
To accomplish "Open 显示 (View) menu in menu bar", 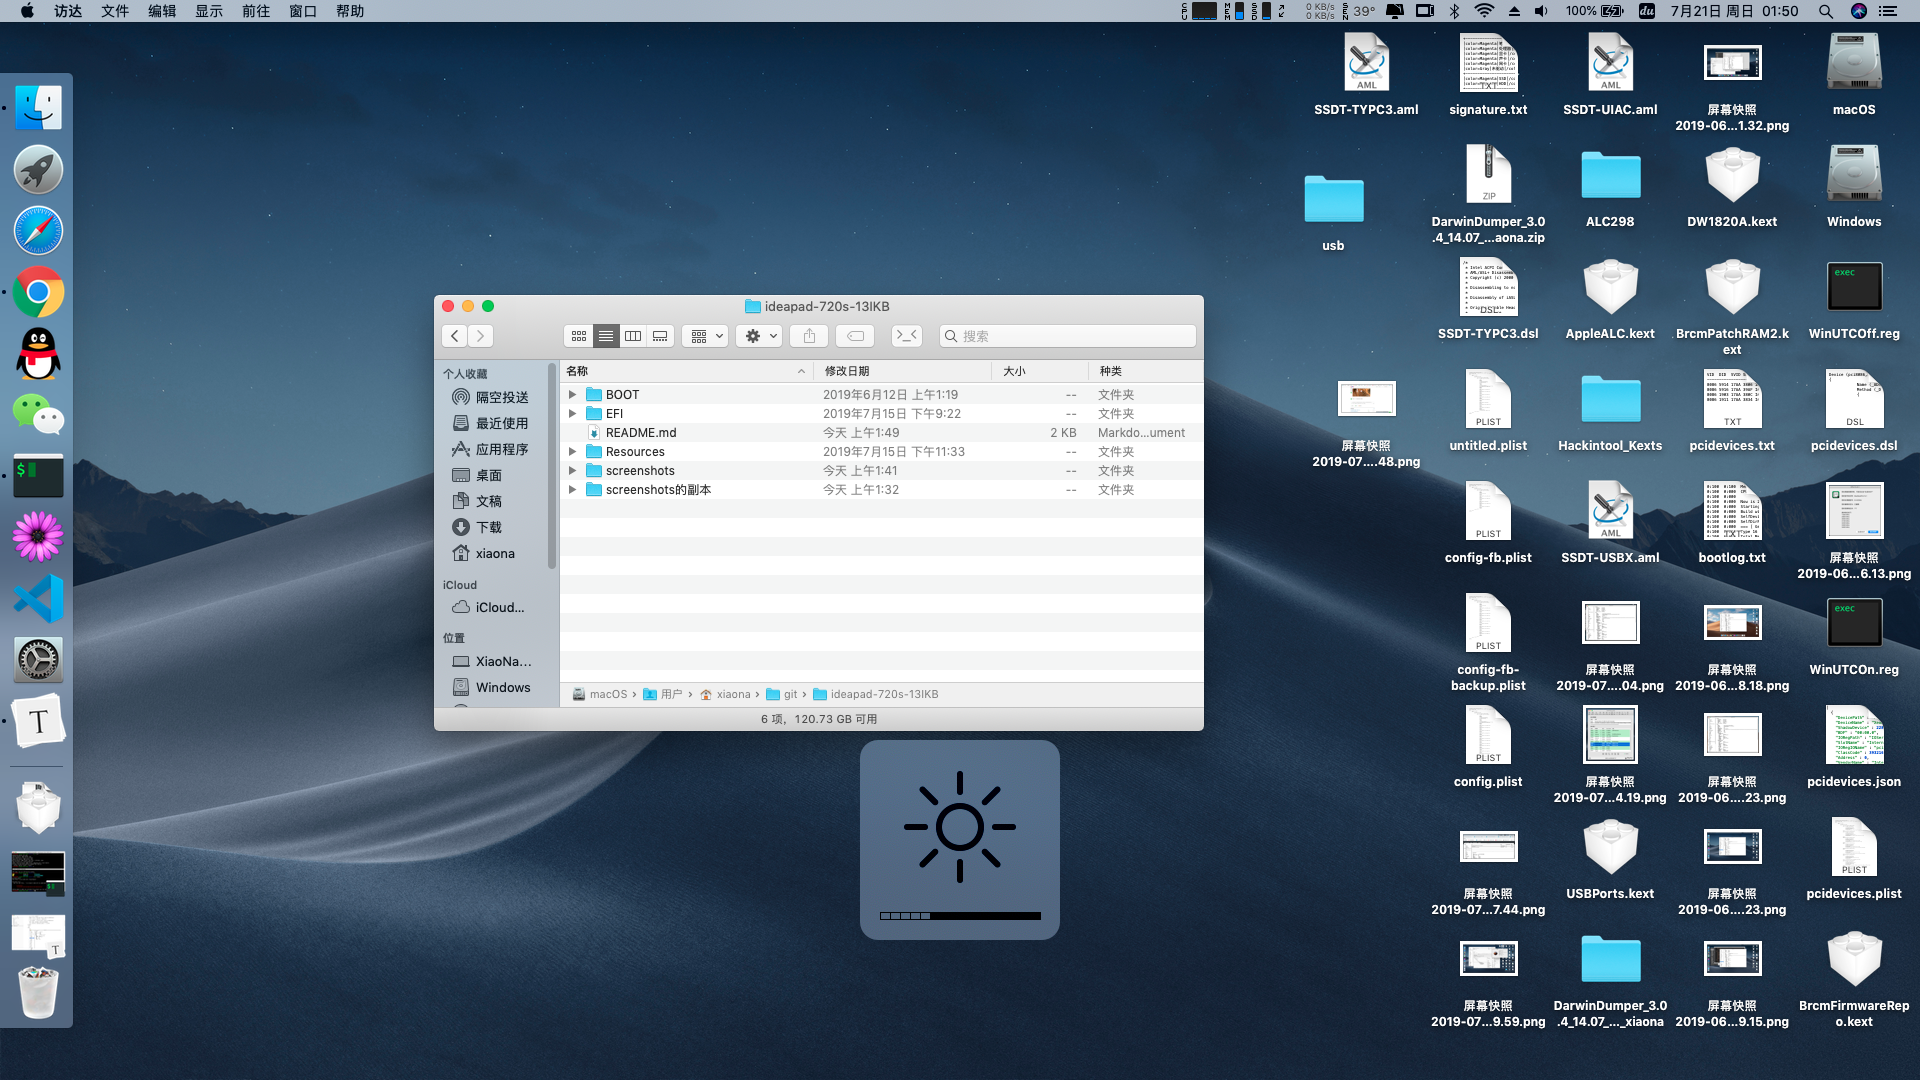I will pos(209,11).
